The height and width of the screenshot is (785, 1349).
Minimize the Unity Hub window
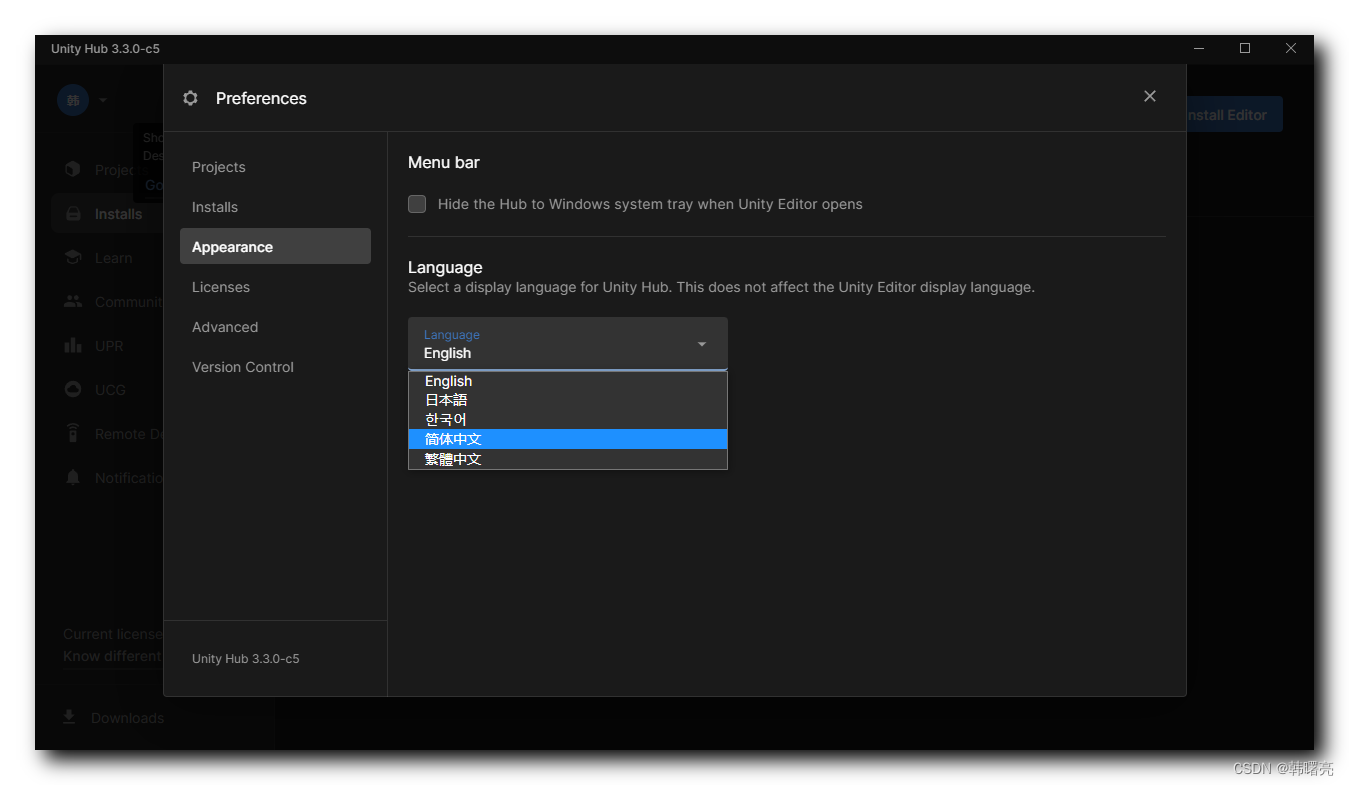[1199, 48]
